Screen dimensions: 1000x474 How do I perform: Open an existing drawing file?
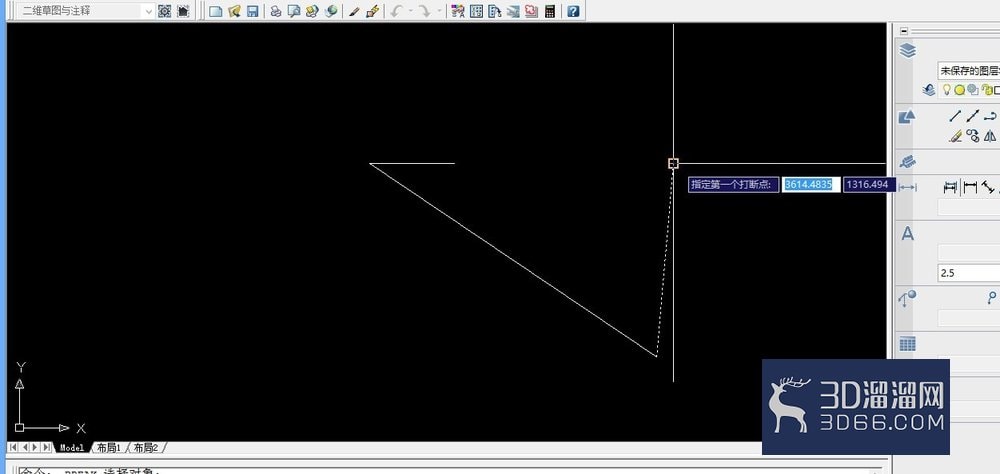234,11
